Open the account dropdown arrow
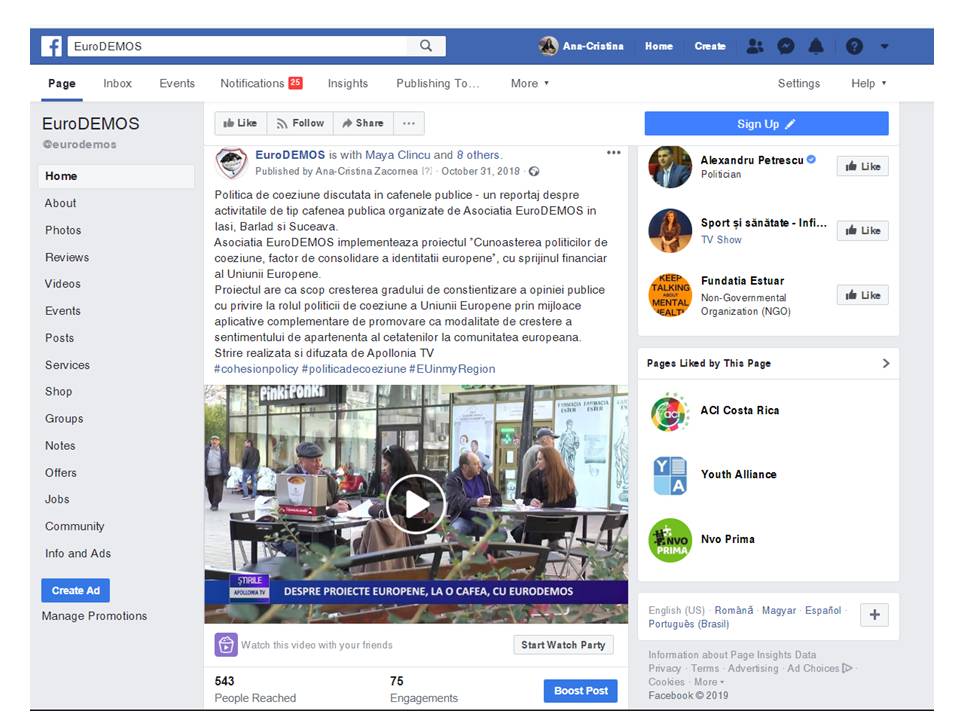This screenshot has width=960, height=720. [885, 46]
